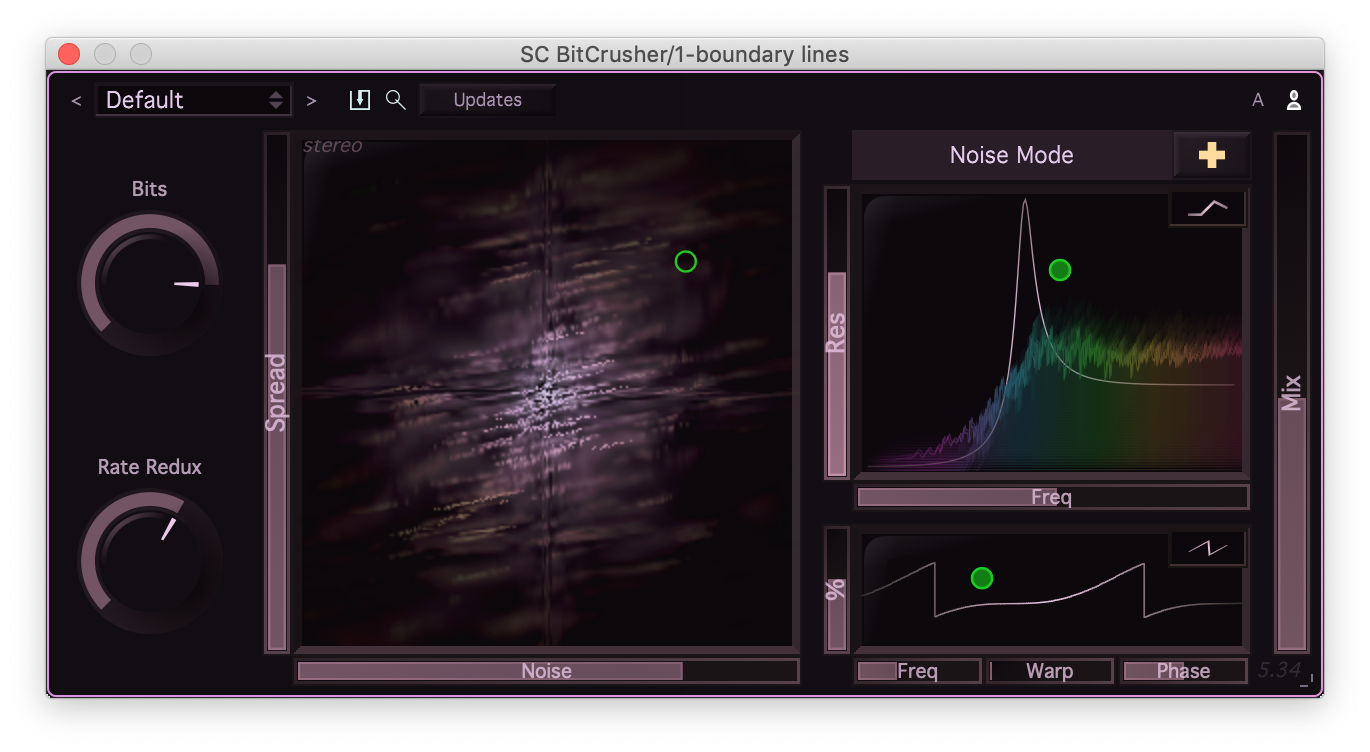Go to next preset with right arrow

311,101
